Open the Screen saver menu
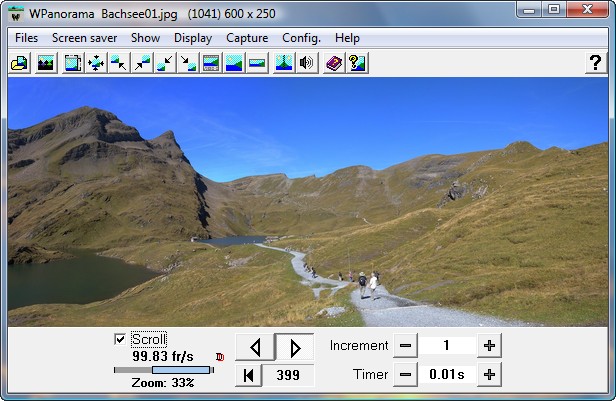Screen dimensions: 616x401 coord(84,38)
